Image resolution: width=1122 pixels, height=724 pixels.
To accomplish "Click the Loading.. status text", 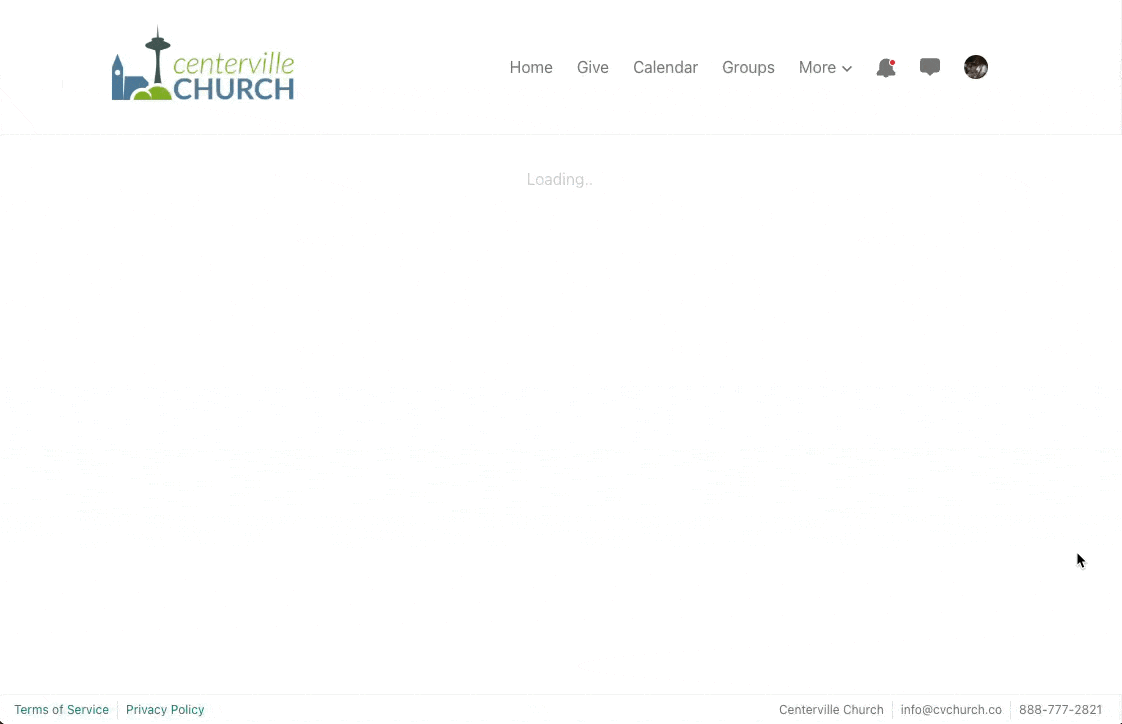I will 560,180.
